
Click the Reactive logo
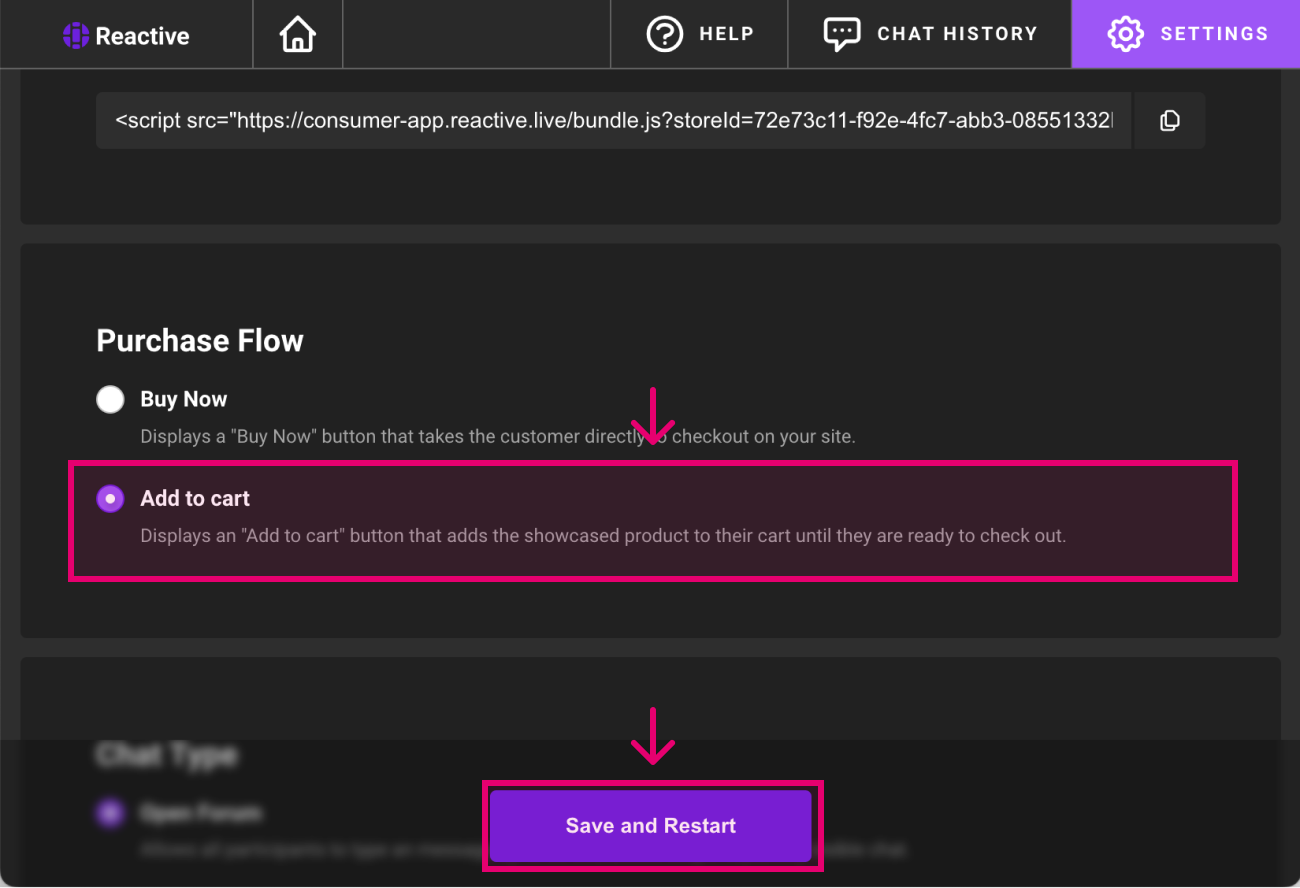pyautogui.click(x=126, y=36)
